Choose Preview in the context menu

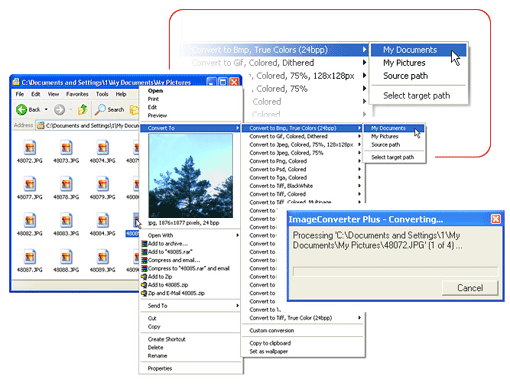pos(157,116)
